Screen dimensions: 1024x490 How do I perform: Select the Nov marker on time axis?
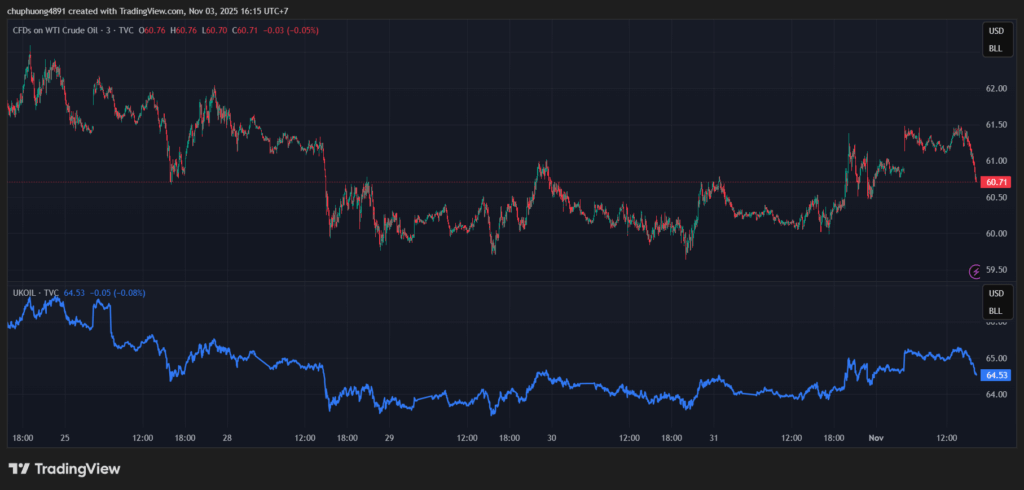tap(877, 438)
